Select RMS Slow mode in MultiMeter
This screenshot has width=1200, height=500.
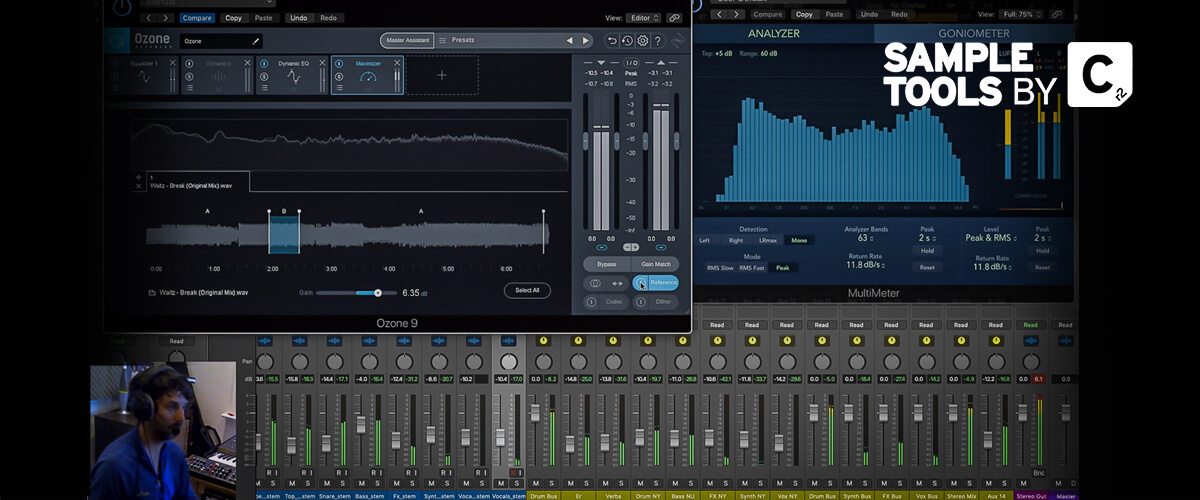pos(720,267)
